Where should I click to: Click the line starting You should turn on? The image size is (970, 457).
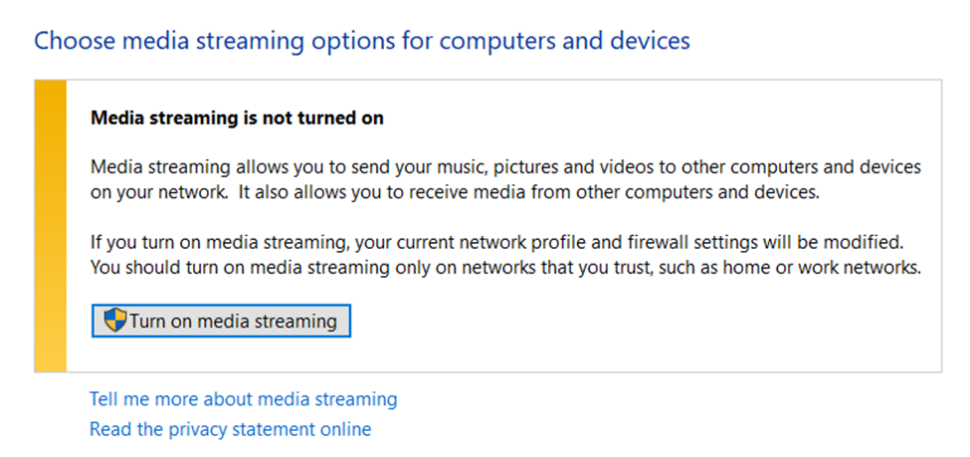point(506,268)
